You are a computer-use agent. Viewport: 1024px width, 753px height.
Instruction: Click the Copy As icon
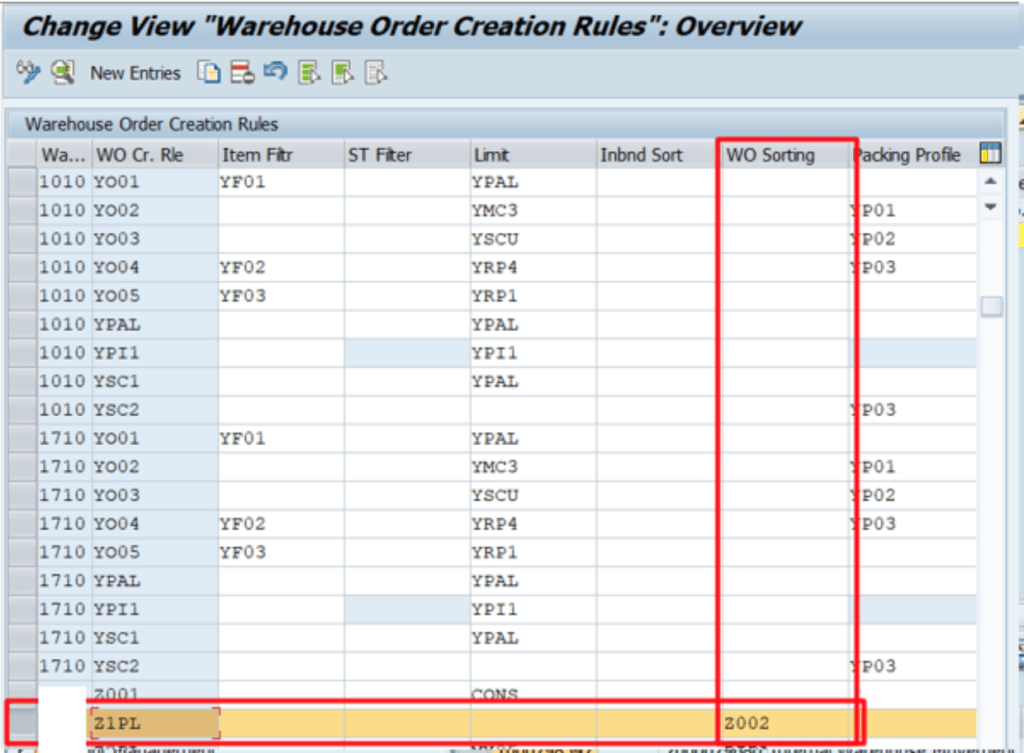(208, 72)
